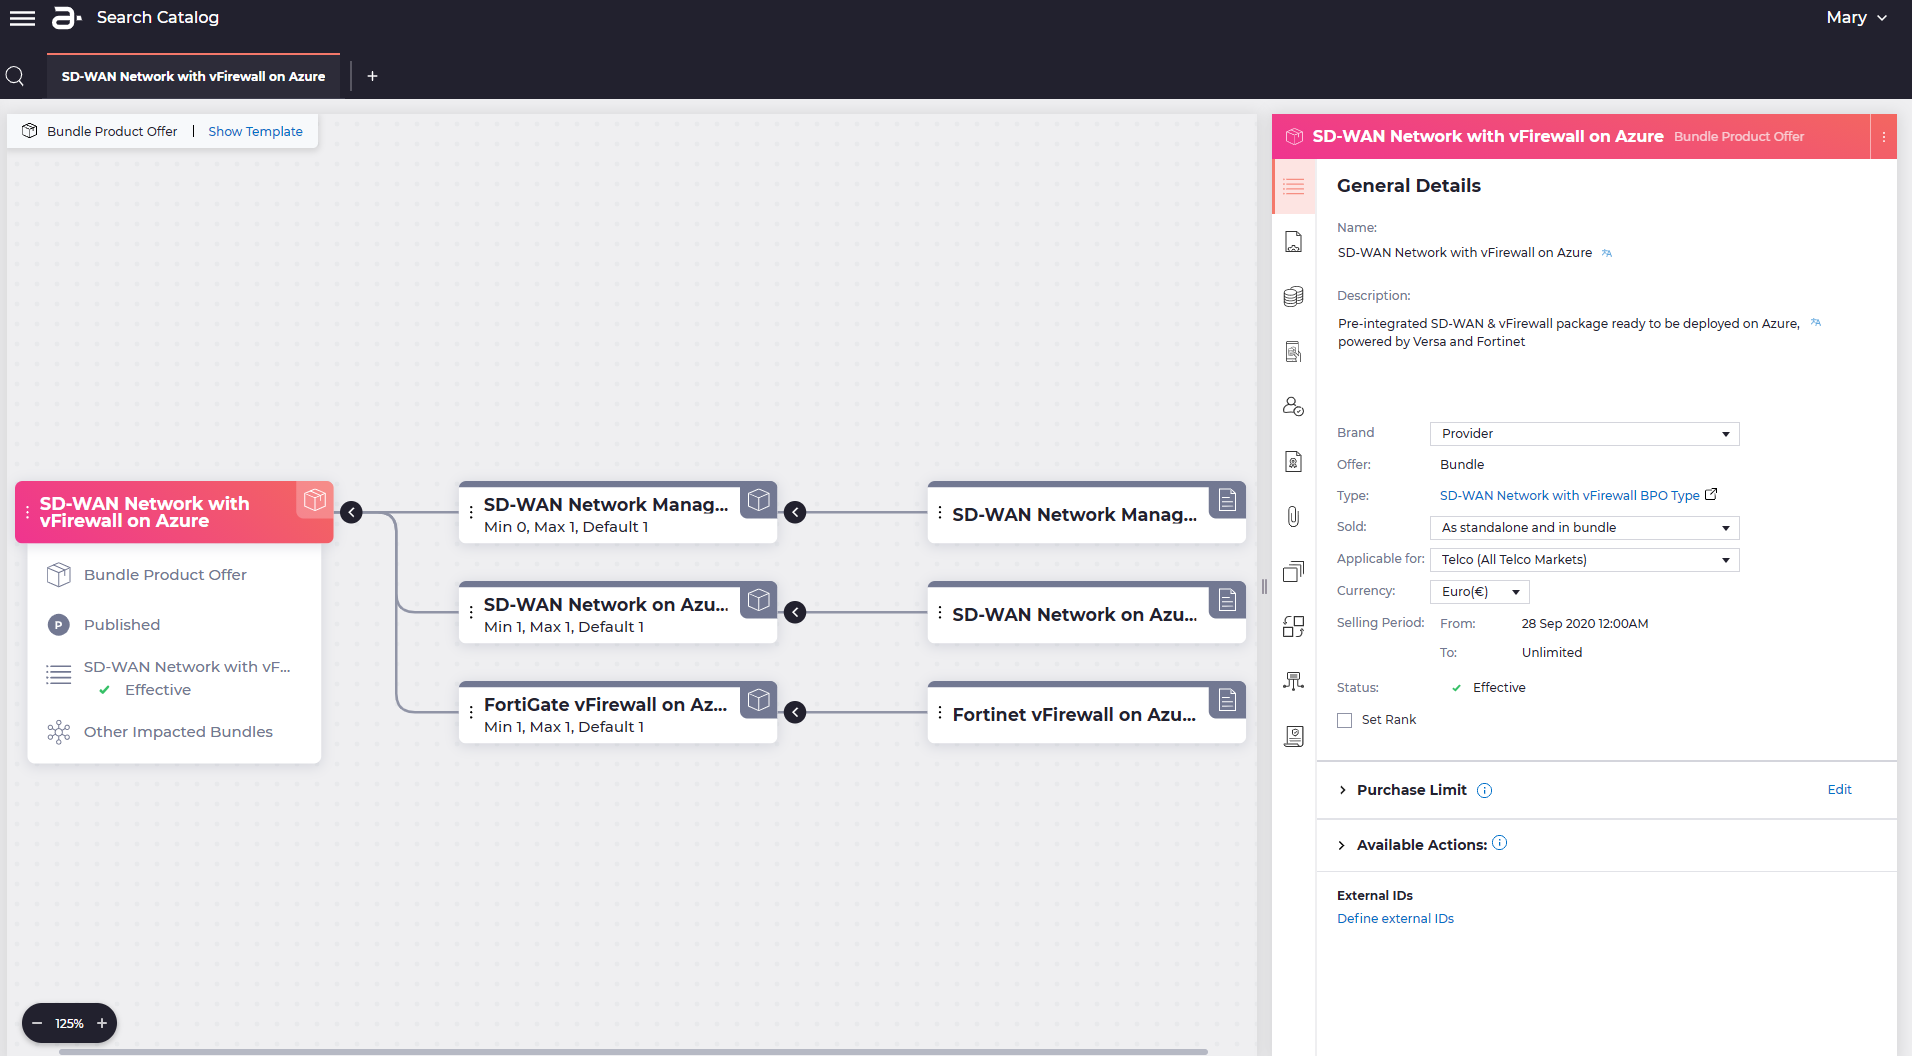
Task: Open the Currency Euro dropdown
Action: click(x=1480, y=592)
